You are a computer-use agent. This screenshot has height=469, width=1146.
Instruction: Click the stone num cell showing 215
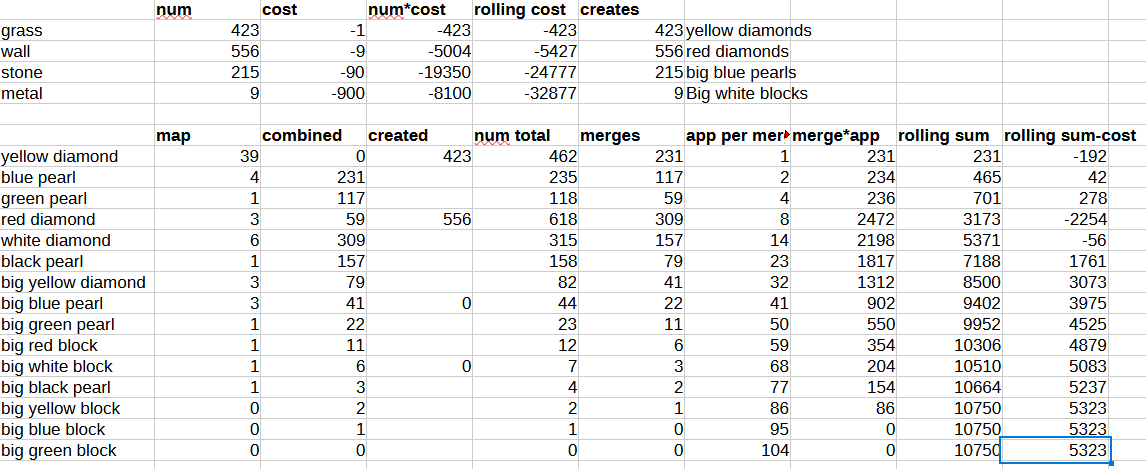click(207, 72)
